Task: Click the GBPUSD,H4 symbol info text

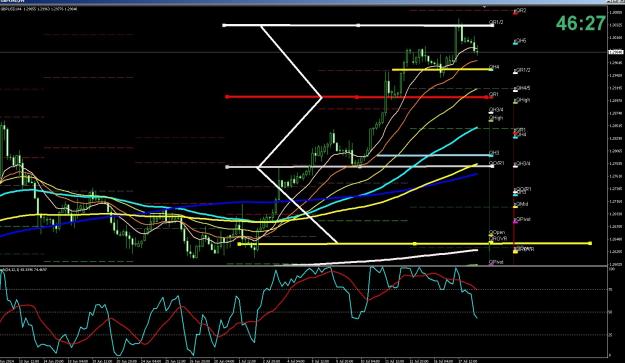Action: 39,9
